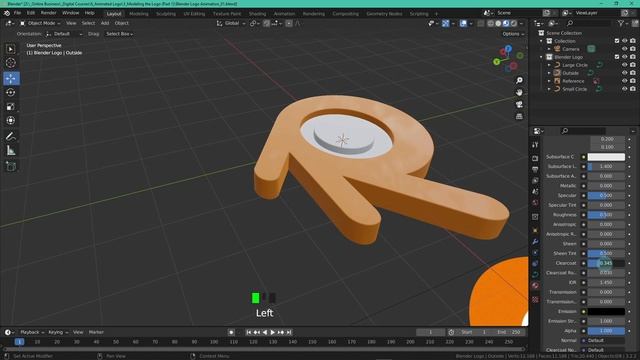Screen dimensions: 640x360
Task: Click the timeline current frame field
Action: (430, 332)
